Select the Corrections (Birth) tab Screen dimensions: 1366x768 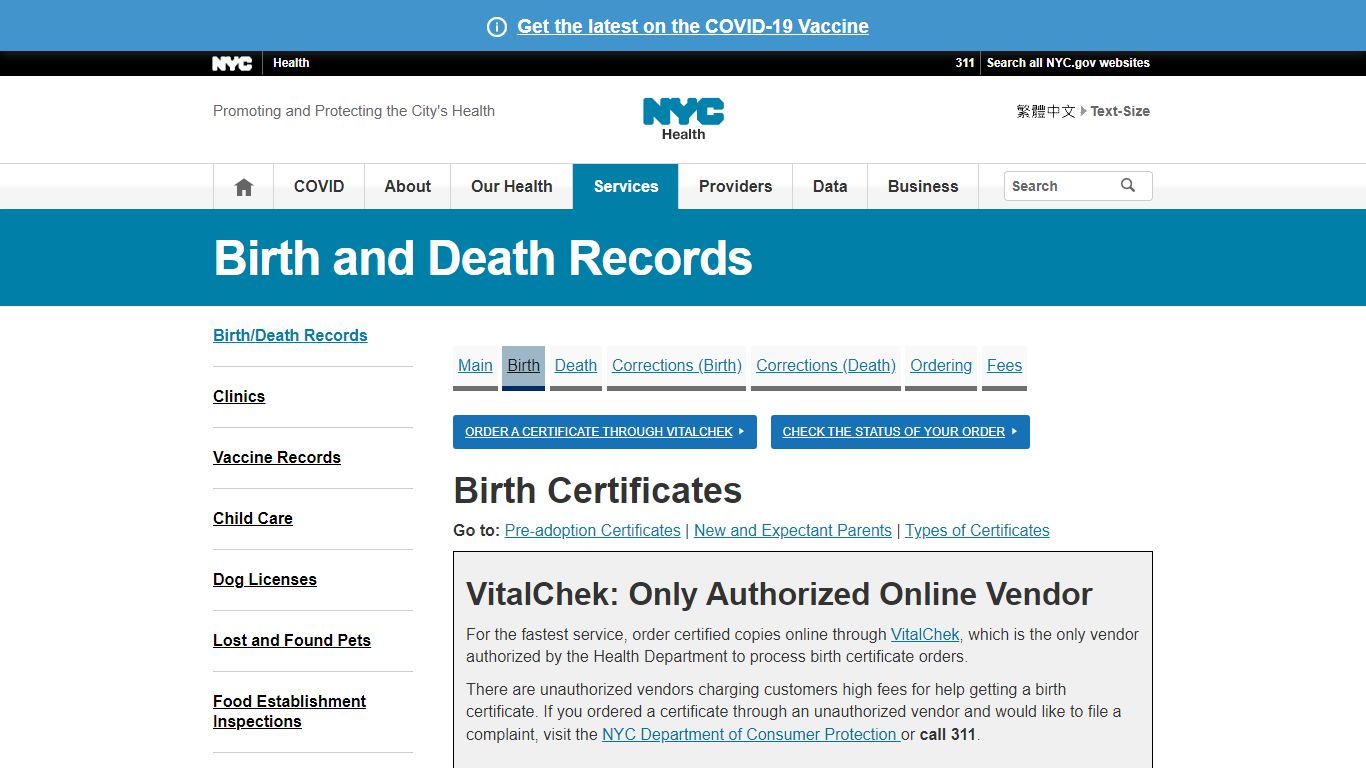click(x=676, y=366)
